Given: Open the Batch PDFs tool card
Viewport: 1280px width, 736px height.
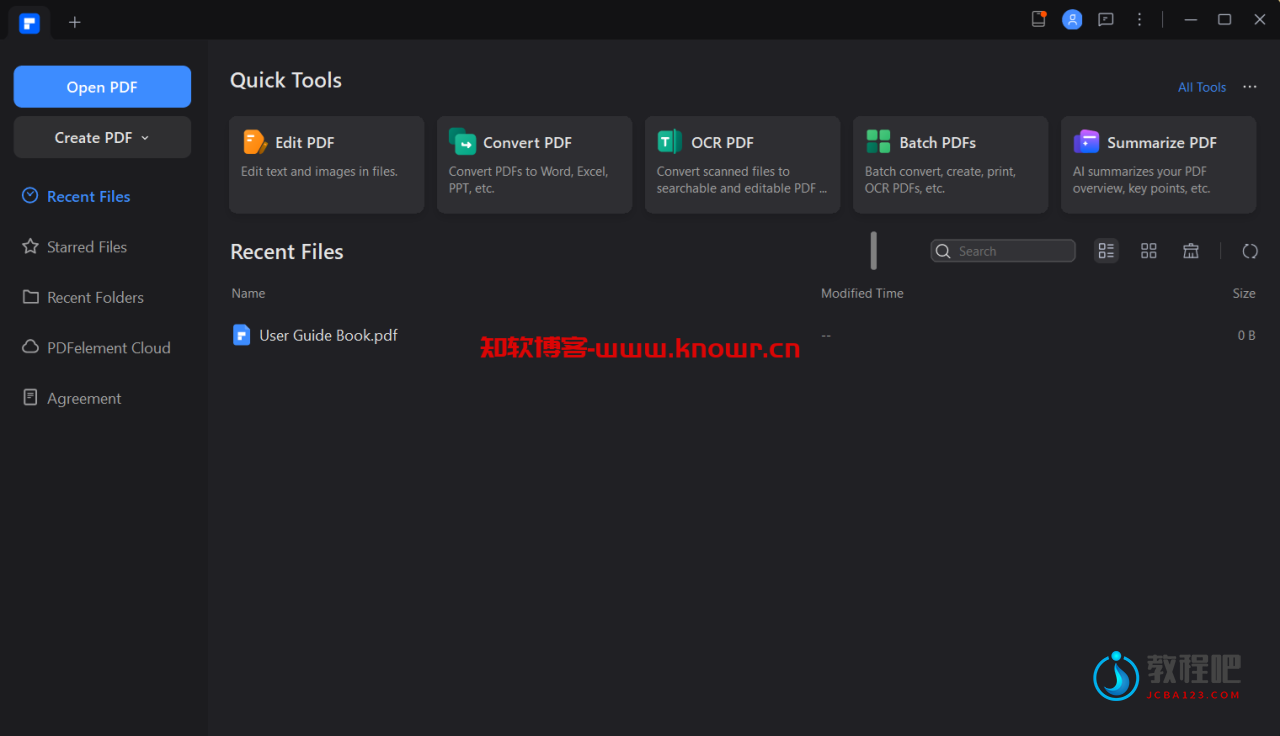Looking at the screenshot, I should click(951, 165).
